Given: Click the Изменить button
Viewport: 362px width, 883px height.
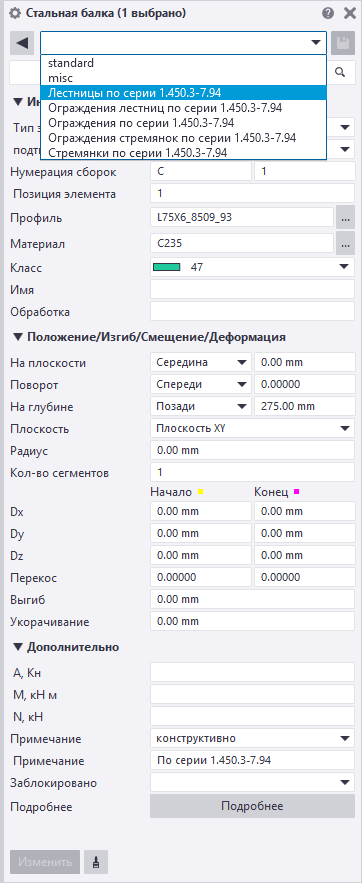Looking at the screenshot, I should point(45,862).
